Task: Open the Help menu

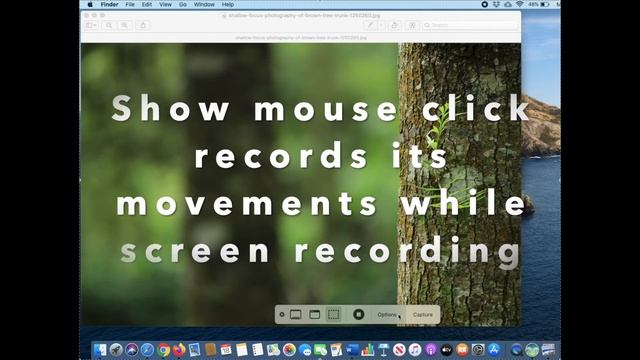Action: pos(227,4)
